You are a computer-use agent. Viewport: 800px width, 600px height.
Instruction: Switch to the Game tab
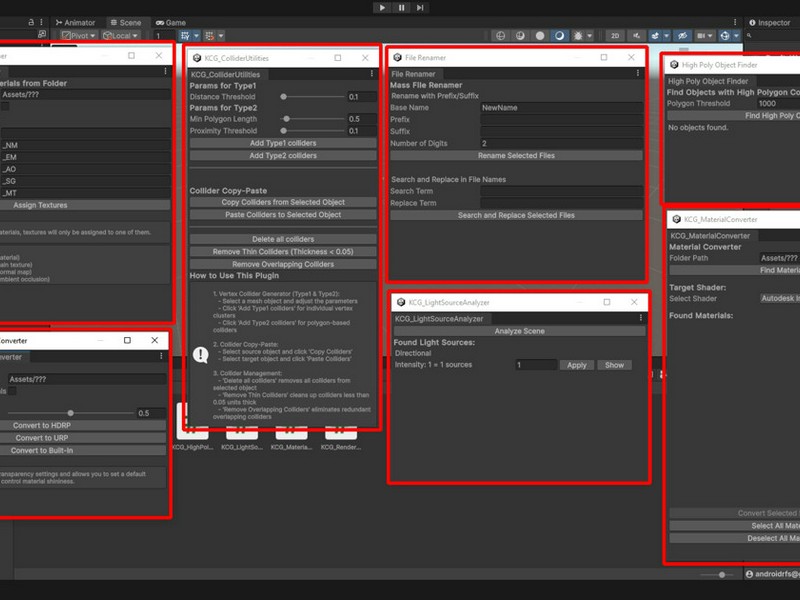[171, 22]
